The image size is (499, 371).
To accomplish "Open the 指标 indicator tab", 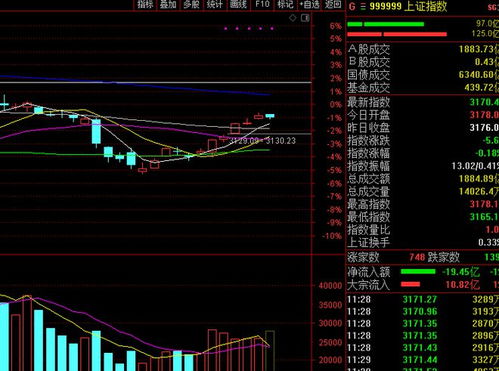I will tap(145, 4).
